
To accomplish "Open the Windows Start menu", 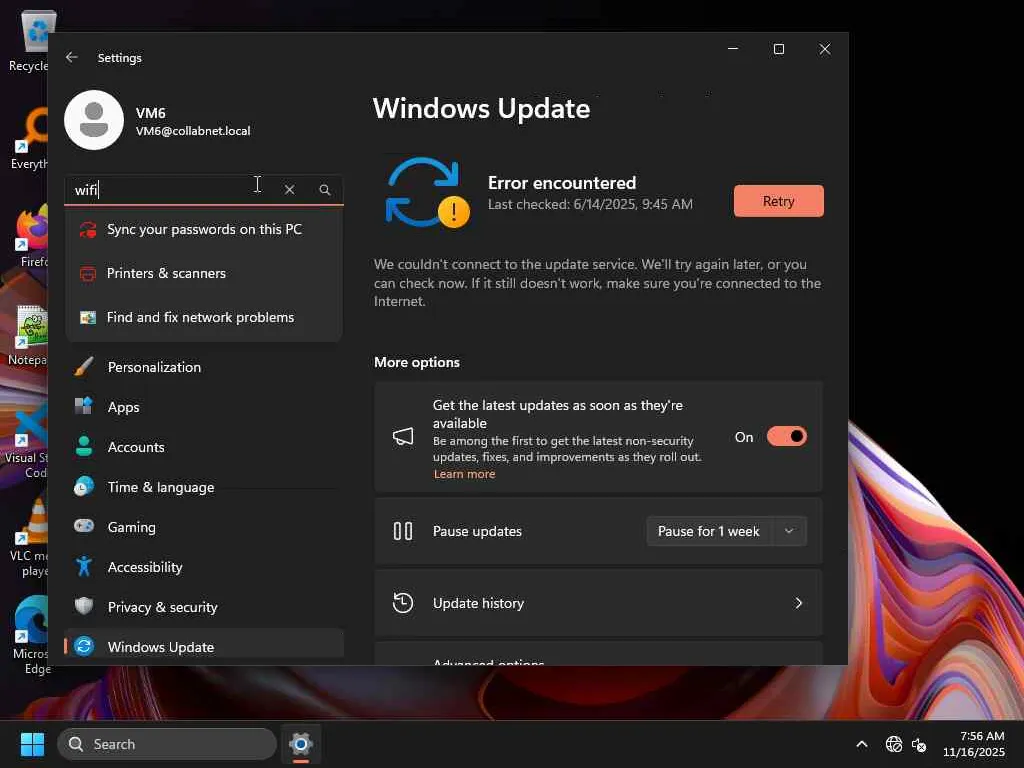I will pyautogui.click(x=32, y=744).
